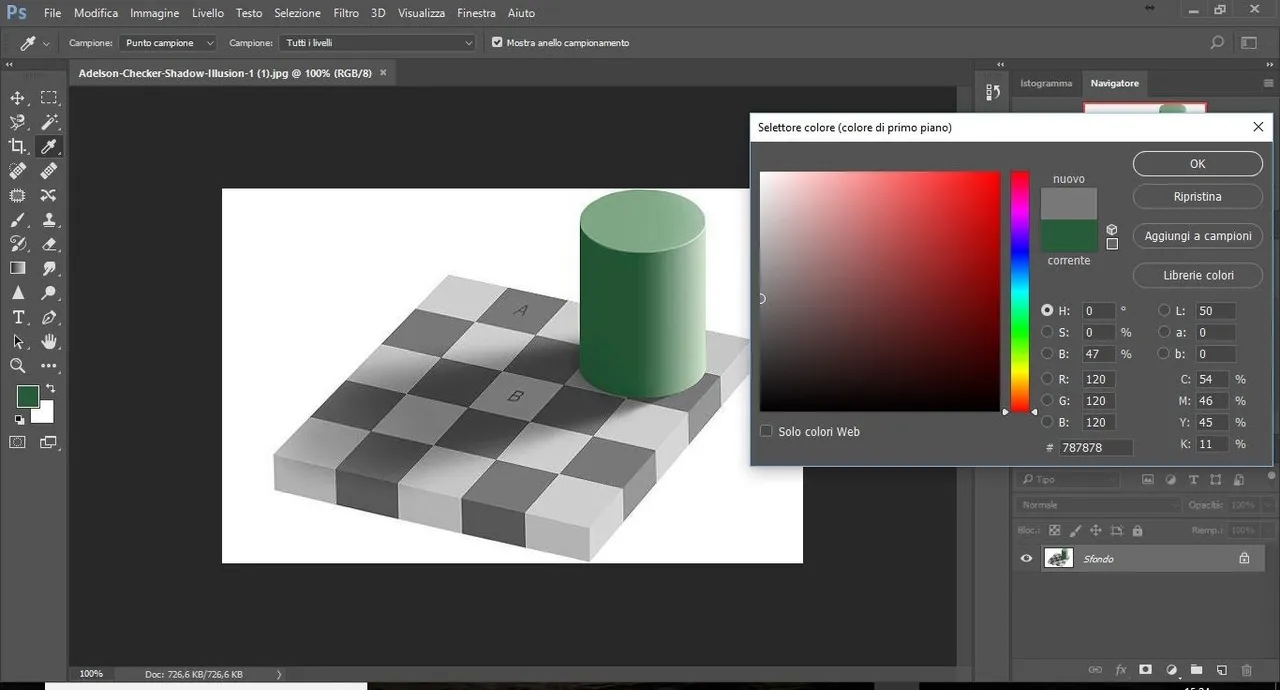Select the Spot Healing Brush tool
This screenshot has width=1280, height=690.
click(x=18, y=171)
